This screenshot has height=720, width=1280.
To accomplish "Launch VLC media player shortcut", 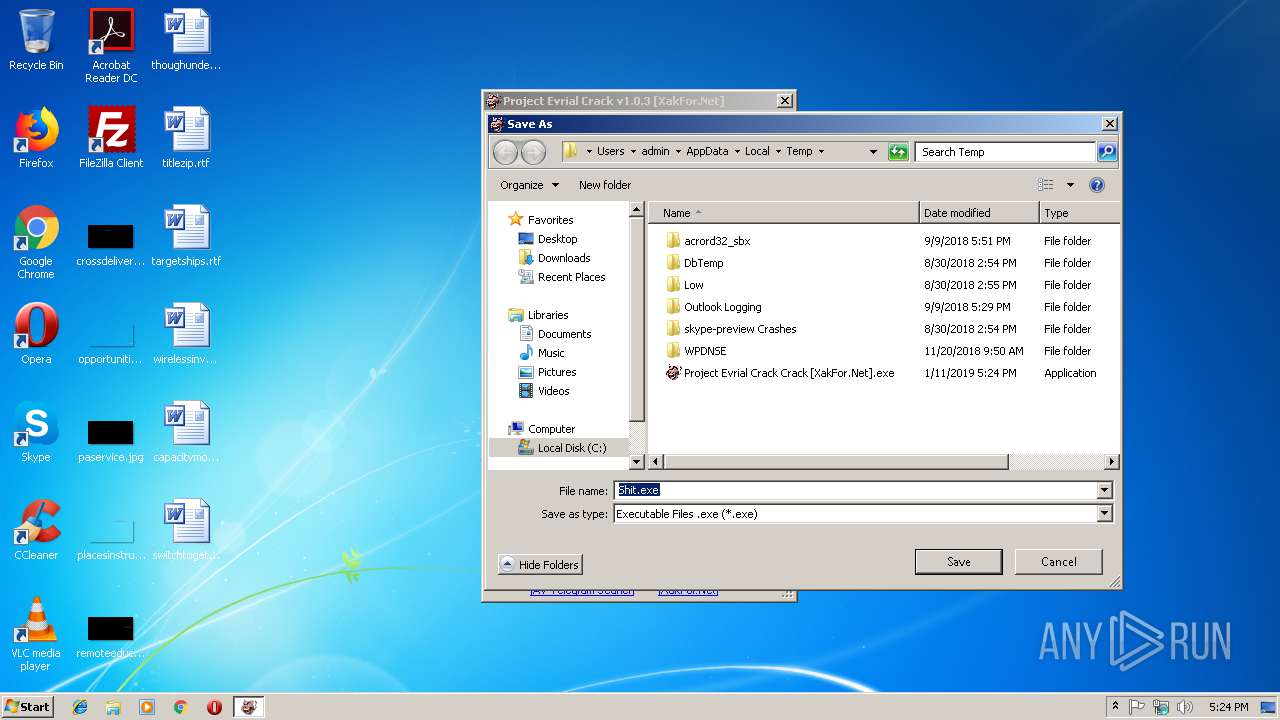I will [36, 634].
